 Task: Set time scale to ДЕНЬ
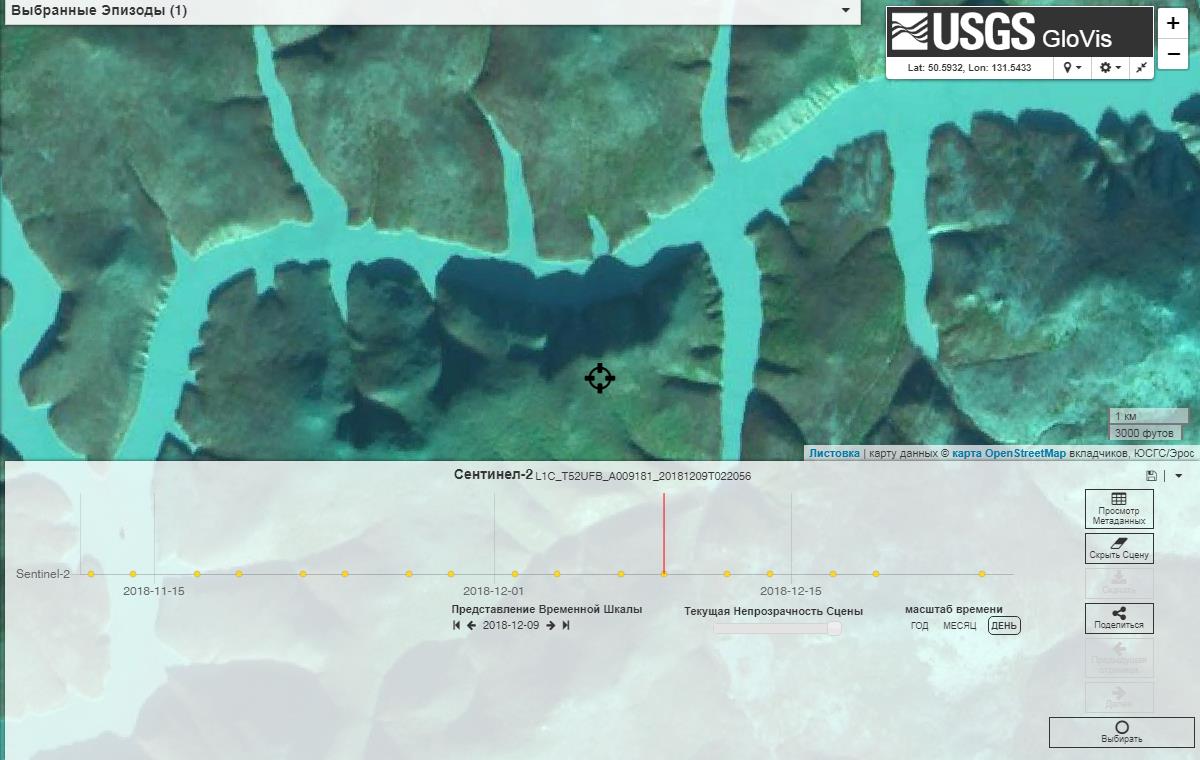tap(1004, 626)
